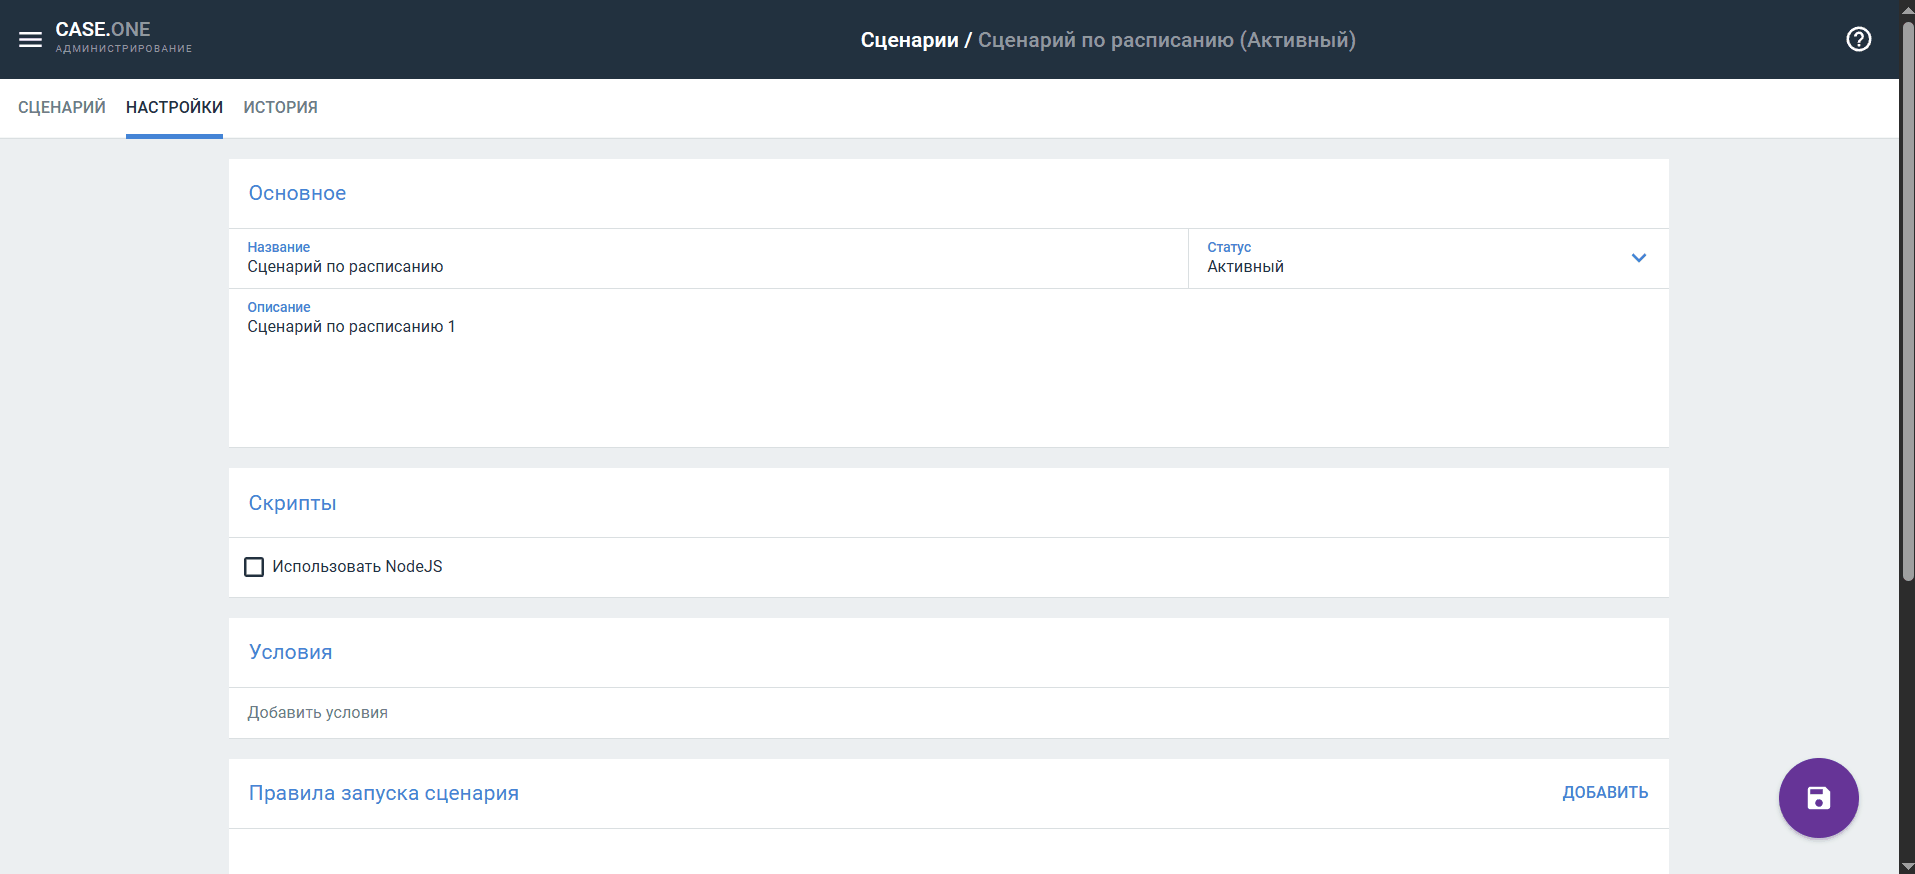Click the CASE.ONE logo
Screen dimensions: 1915x874
pos(103,30)
